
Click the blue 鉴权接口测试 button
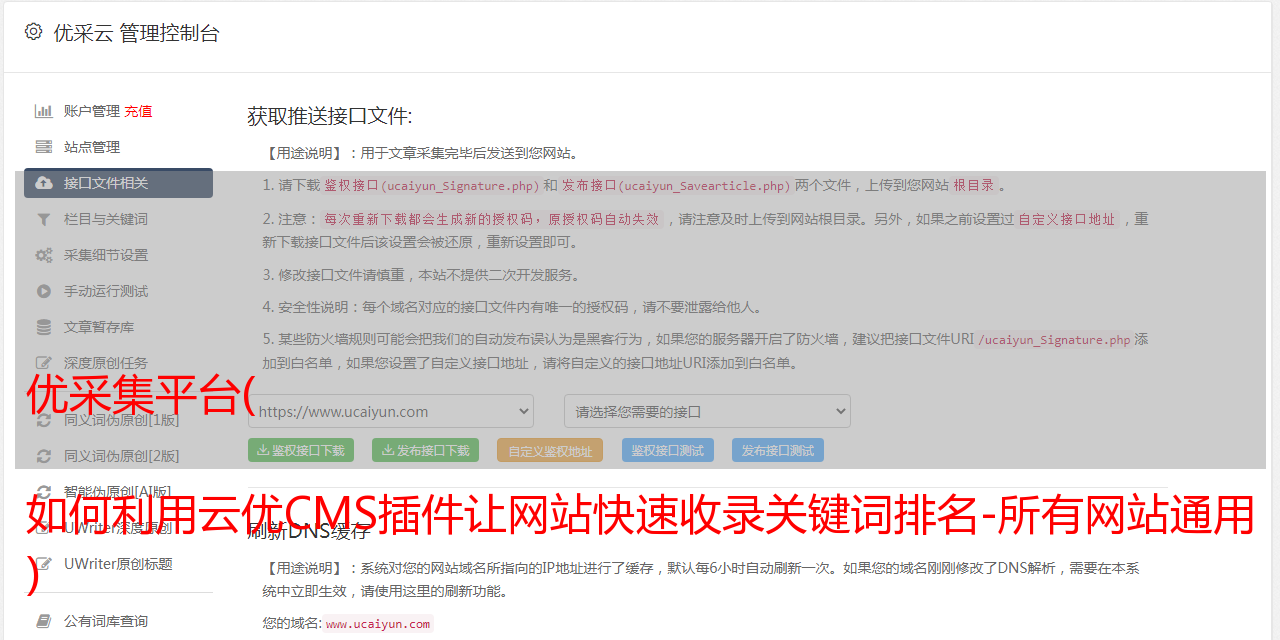pos(668,450)
